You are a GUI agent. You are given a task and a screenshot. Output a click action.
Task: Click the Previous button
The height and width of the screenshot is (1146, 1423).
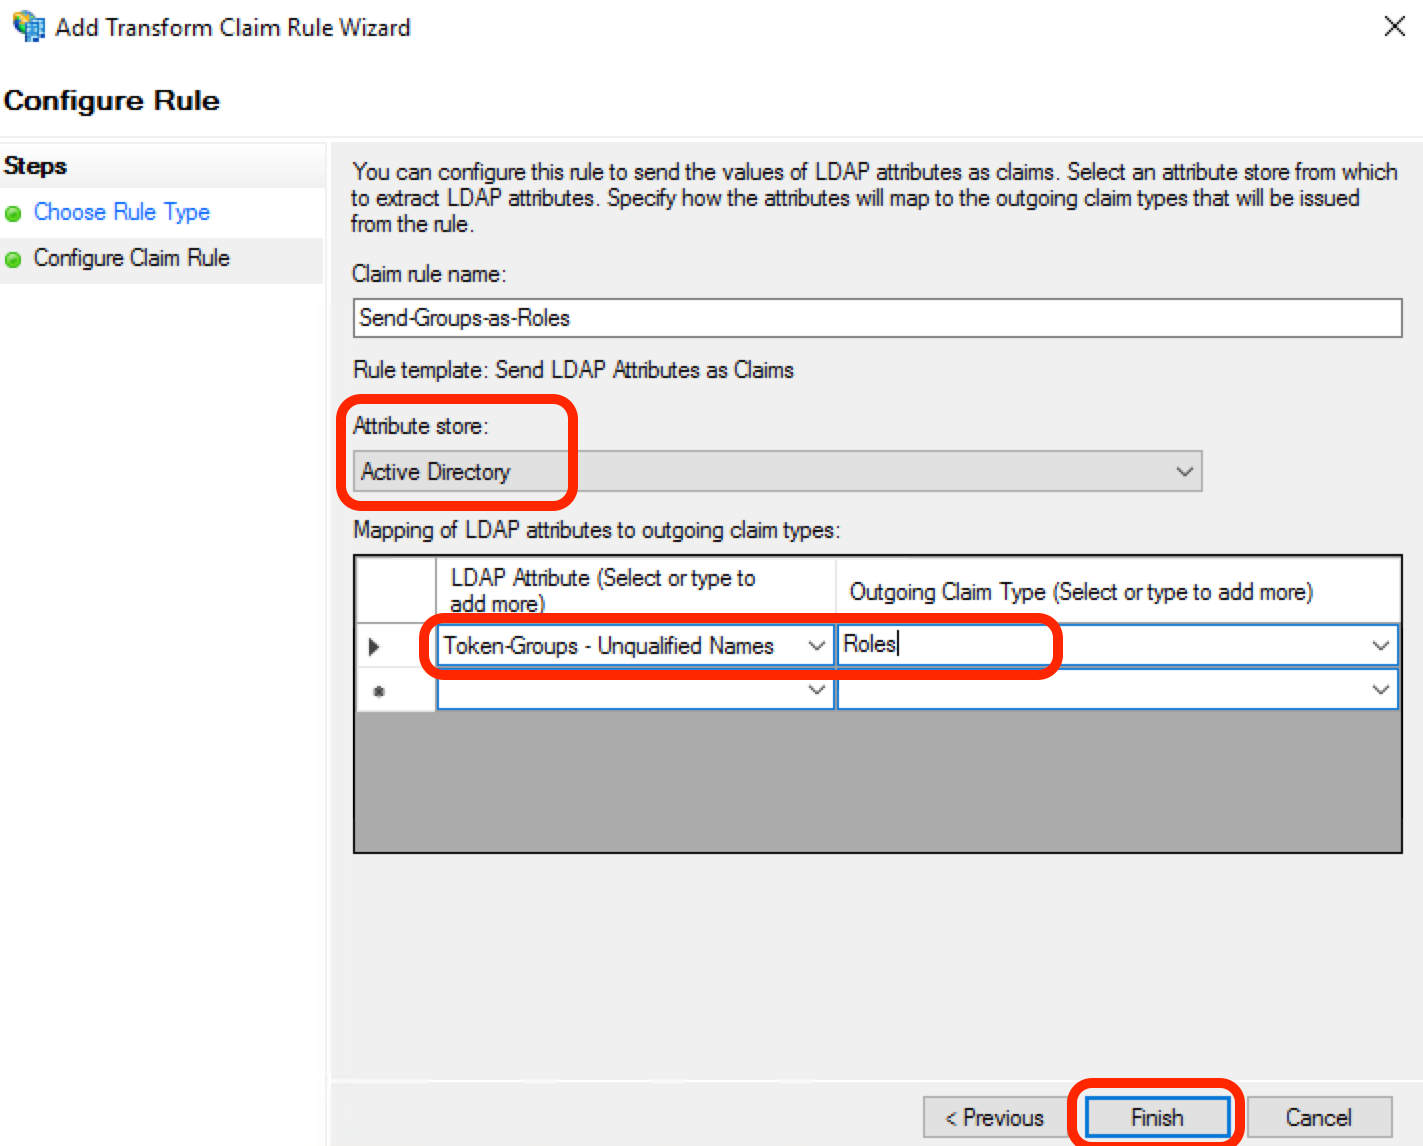(995, 1117)
